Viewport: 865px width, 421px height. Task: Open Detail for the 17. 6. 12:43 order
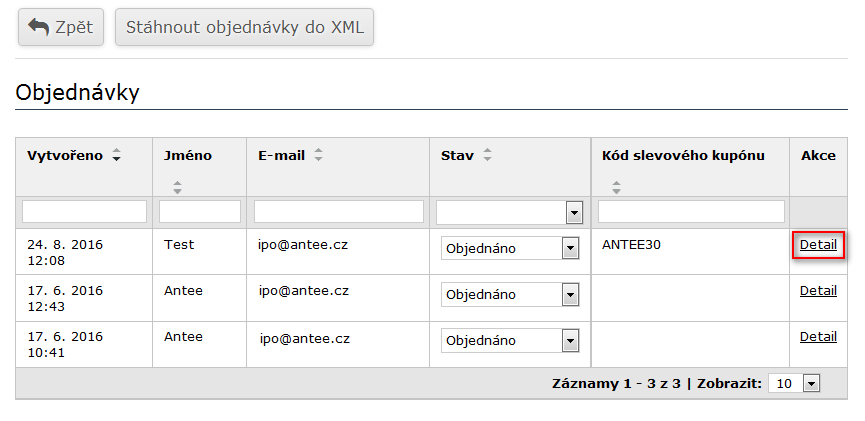[x=818, y=290]
